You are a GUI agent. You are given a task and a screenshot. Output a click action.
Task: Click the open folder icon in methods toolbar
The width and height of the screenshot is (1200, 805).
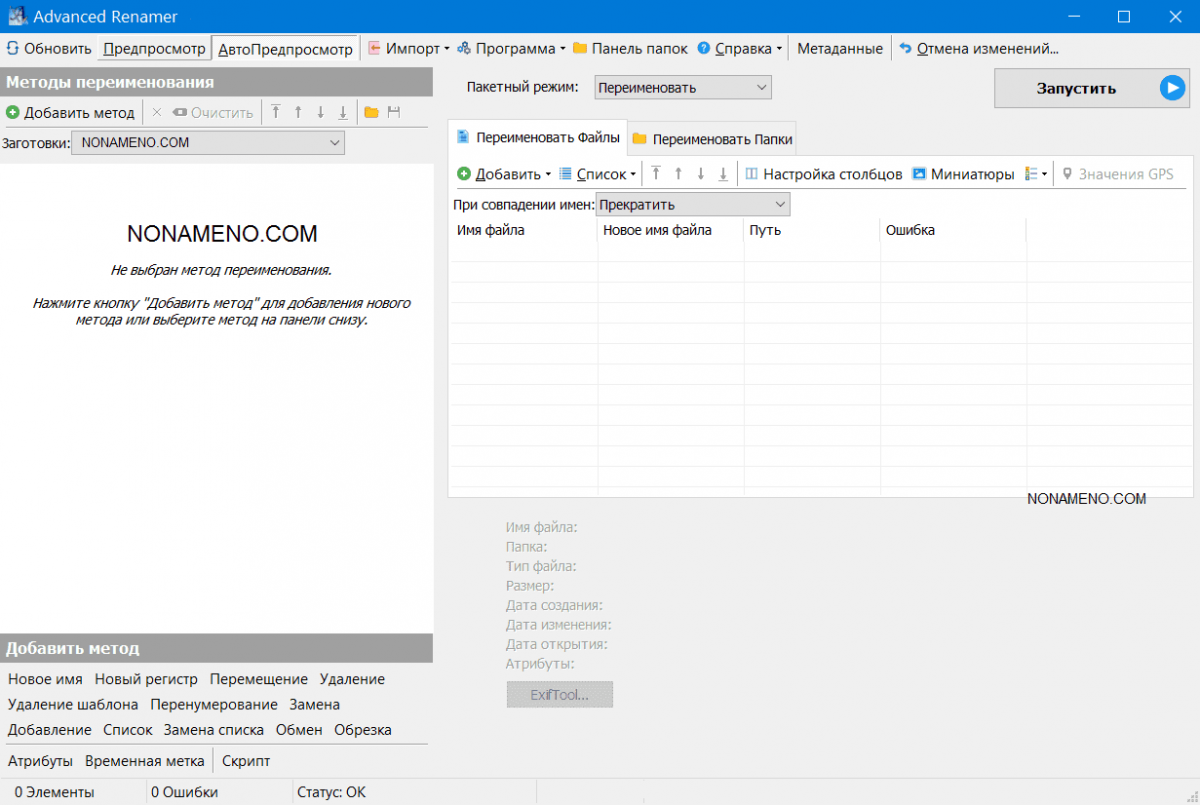pos(371,113)
